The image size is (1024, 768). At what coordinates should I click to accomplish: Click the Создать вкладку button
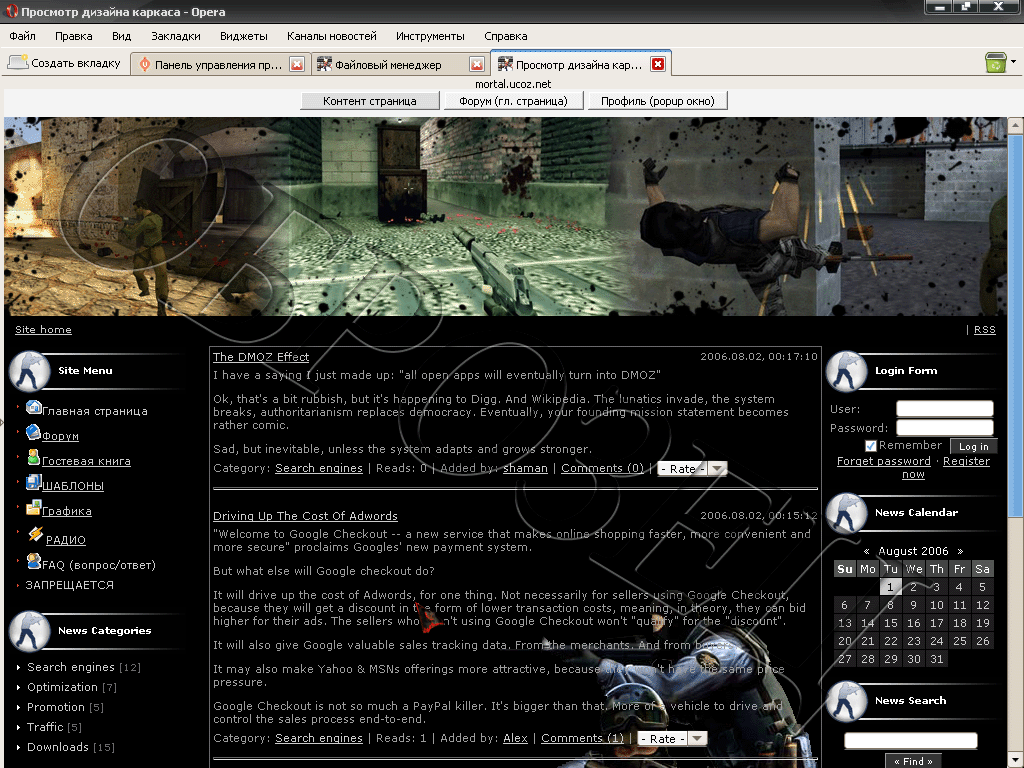(x=65, y=63)
